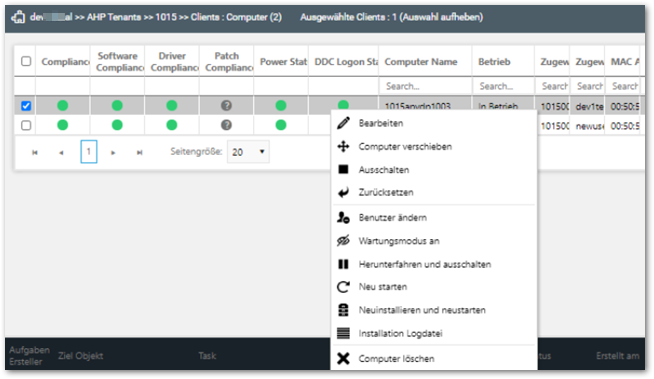Go to next page of the table
Image resolution: width=654 pixels, height=379 pixels.
pyautogui.click(x=113, y=153)
